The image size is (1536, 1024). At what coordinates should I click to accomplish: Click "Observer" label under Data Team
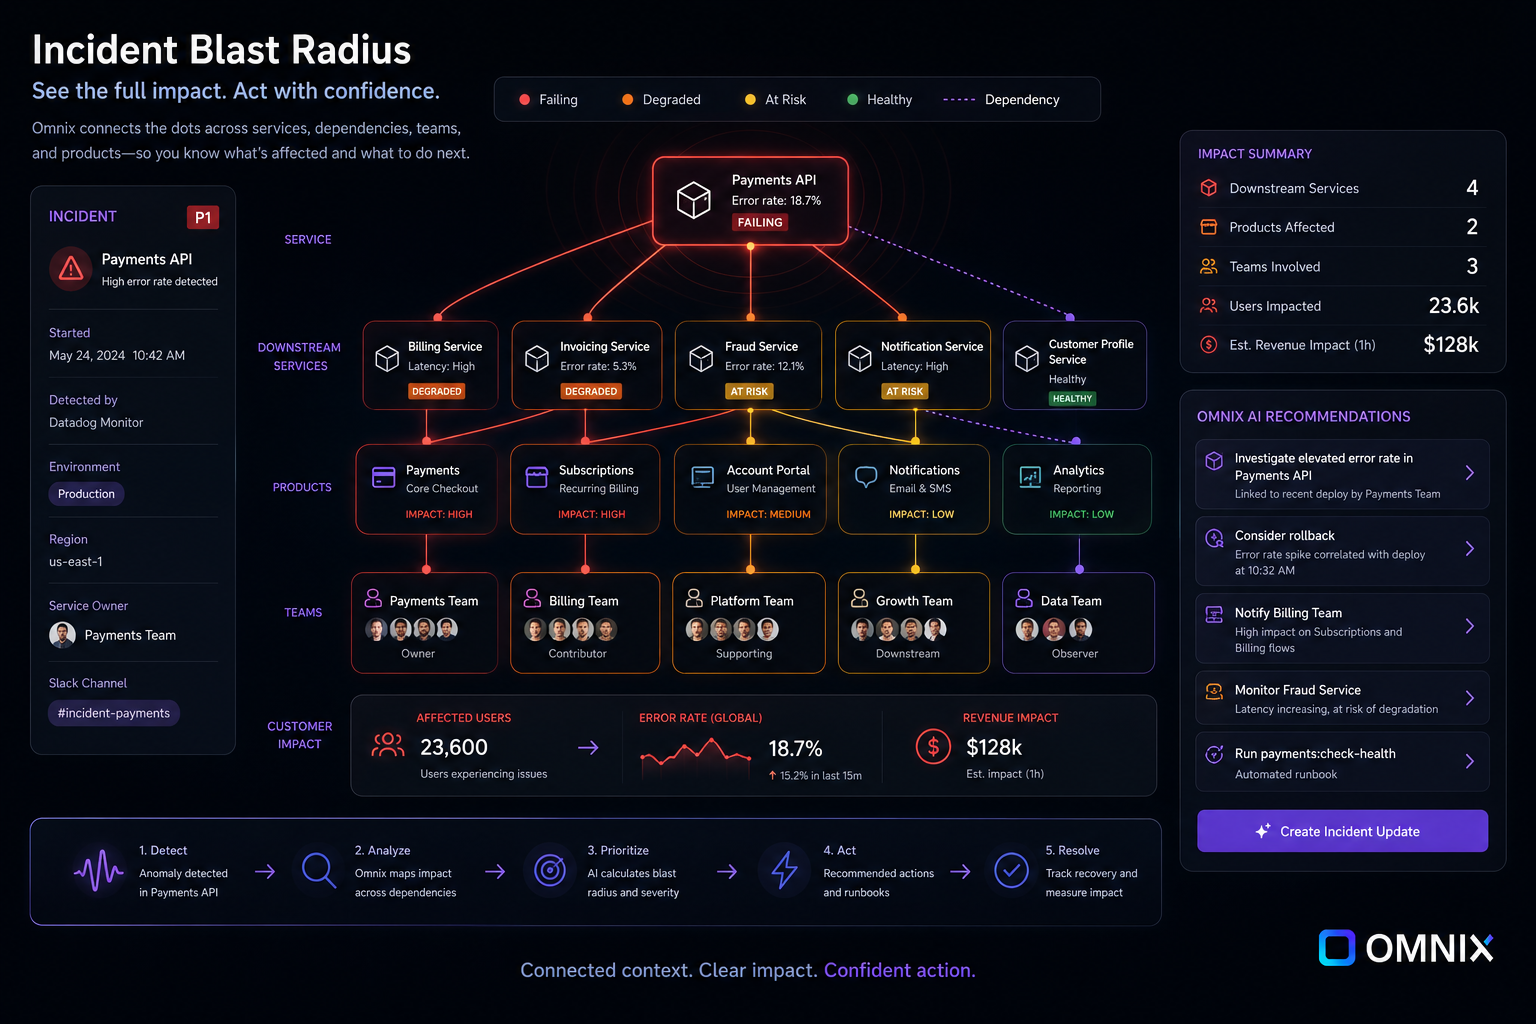click(1075, 653)
